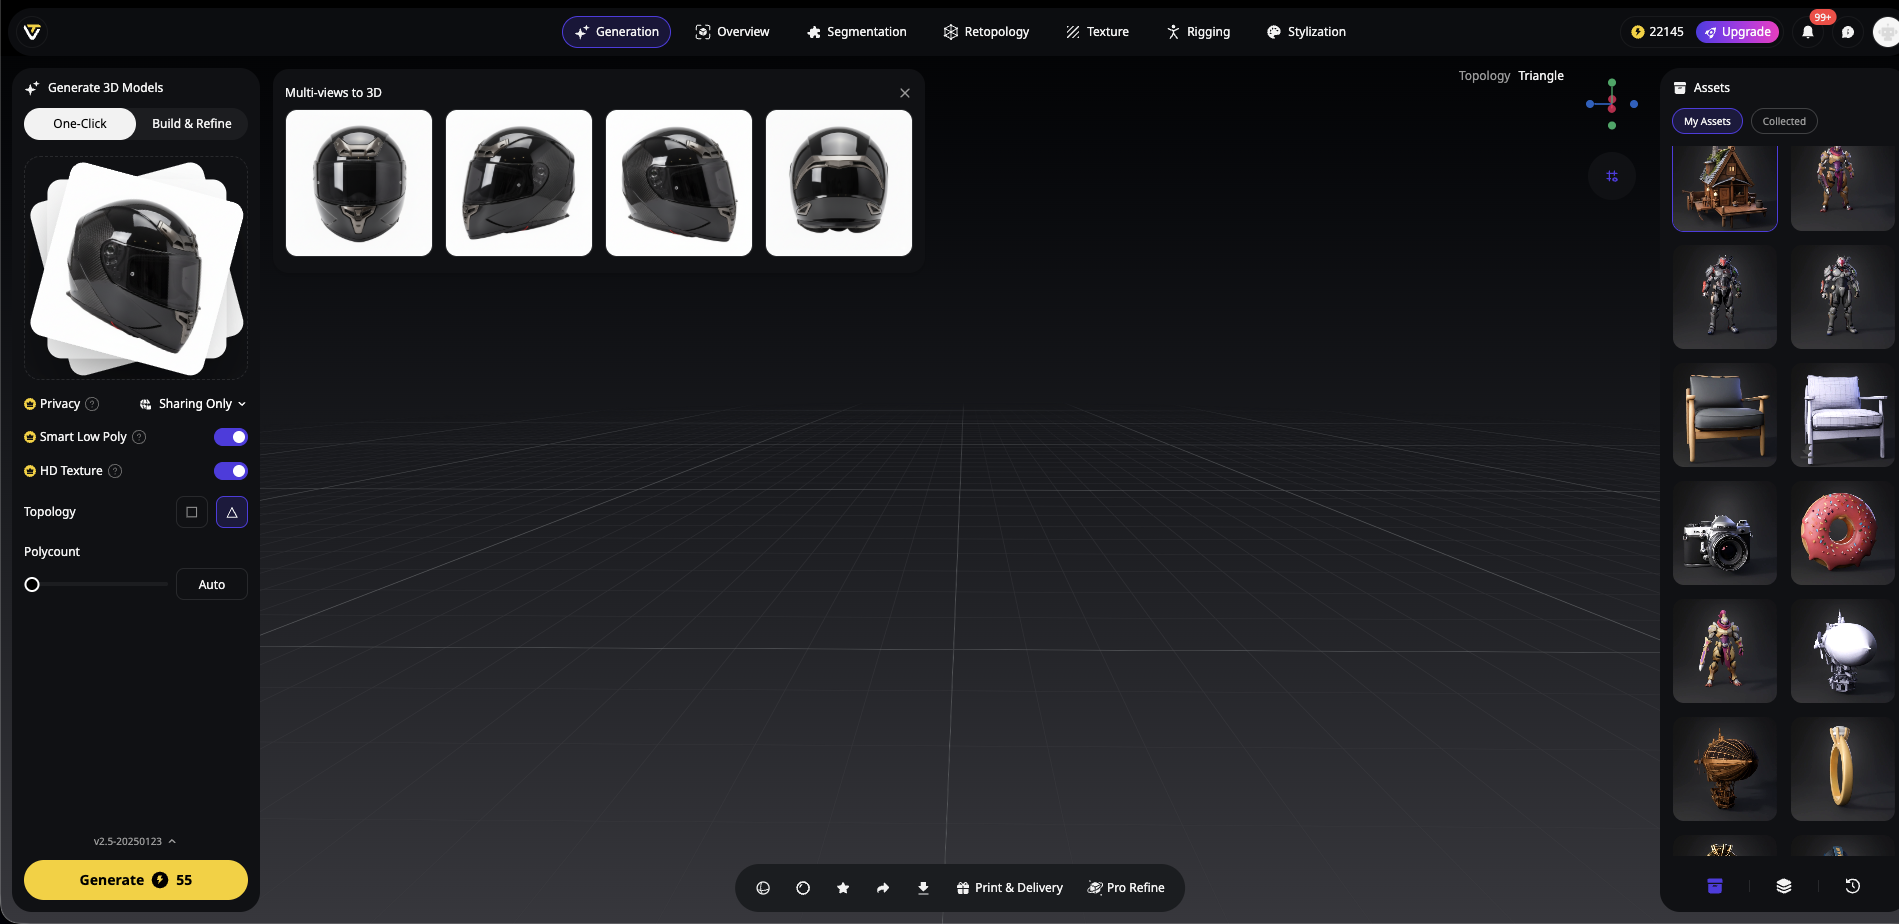Disable the HD Texture toggle
Screen dimensions: 1899x924
click(231, 471)
